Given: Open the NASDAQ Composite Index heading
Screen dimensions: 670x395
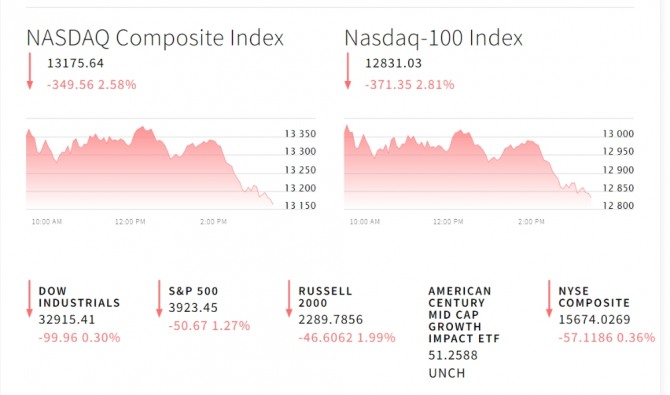Looking at the screenshot, I should (155, 38).
